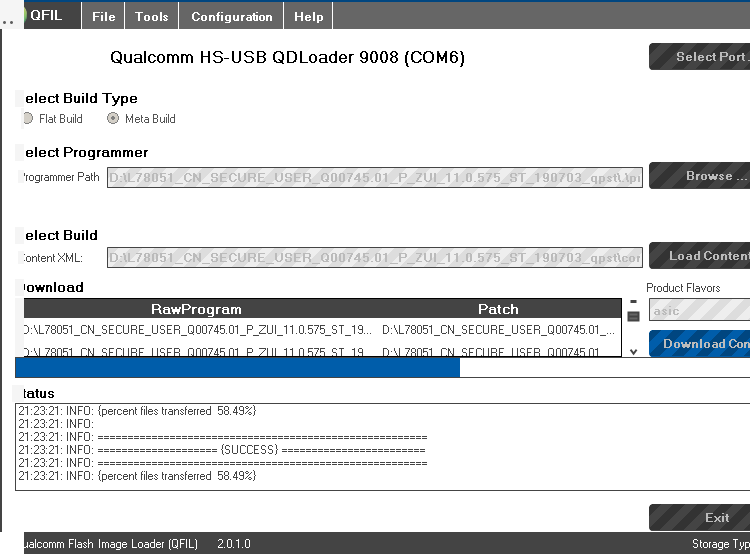Click the Programmer Path input field
Viewport: 750px width, 554px height.
click(375, 177)
